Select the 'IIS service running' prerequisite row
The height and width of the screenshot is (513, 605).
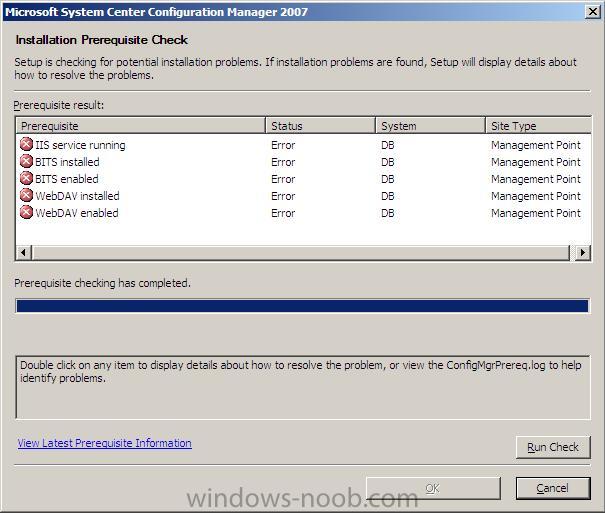tap(303, 145)
